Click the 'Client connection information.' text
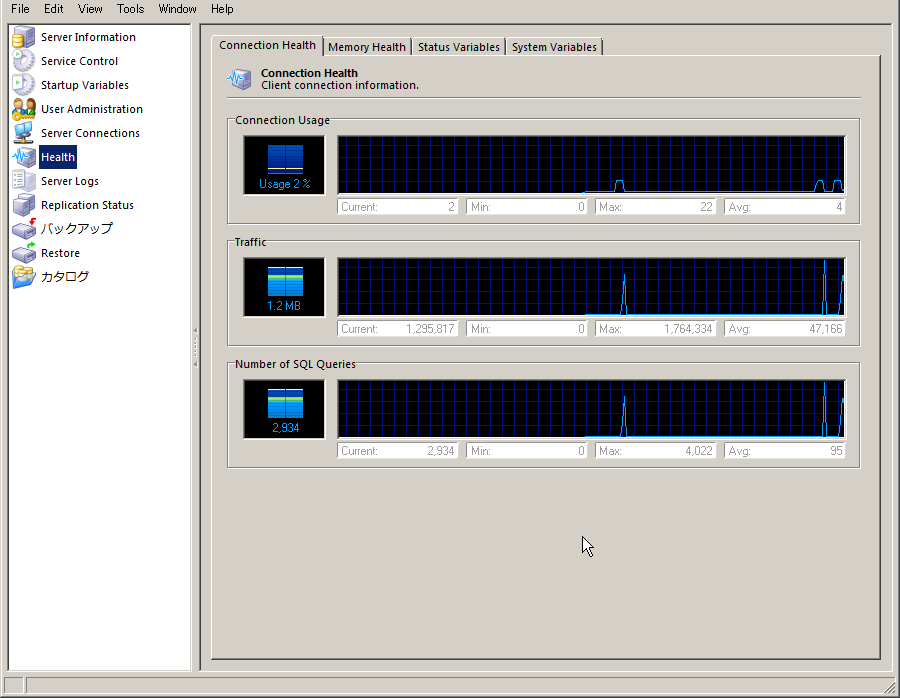Screen dimensions: 900x698 [340, 86]
